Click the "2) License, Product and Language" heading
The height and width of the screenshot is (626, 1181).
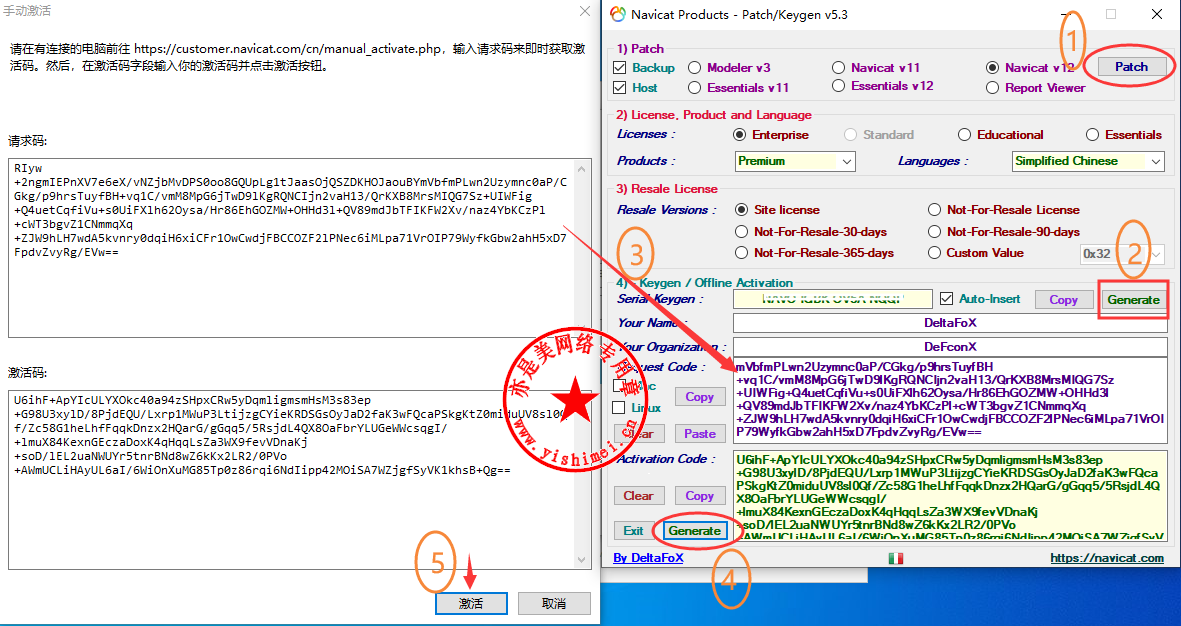coord(714,115)
